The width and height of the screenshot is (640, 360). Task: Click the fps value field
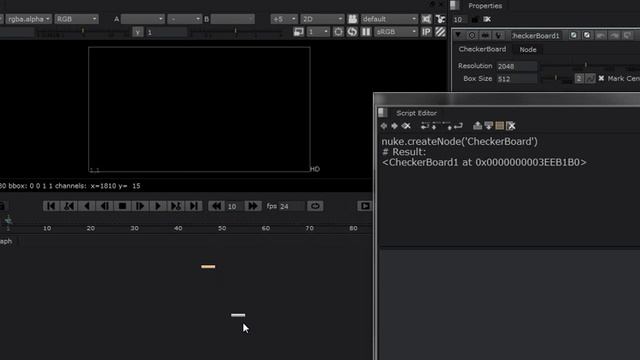click(291, 206)
